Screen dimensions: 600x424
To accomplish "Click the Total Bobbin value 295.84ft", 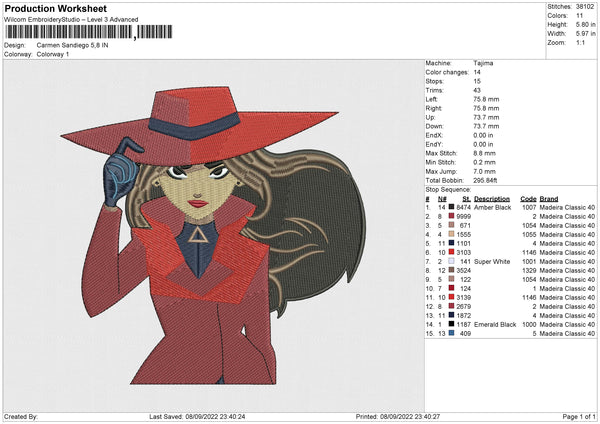I will point(485,180).
